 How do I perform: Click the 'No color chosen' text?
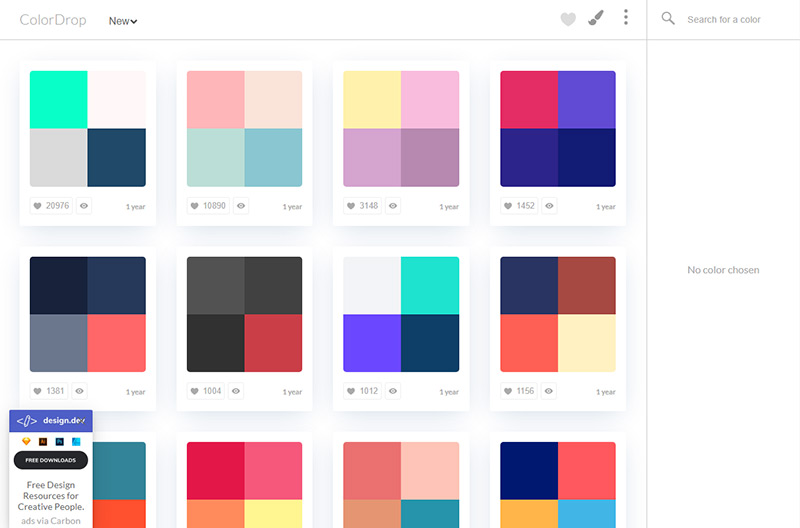click(723, 270)
